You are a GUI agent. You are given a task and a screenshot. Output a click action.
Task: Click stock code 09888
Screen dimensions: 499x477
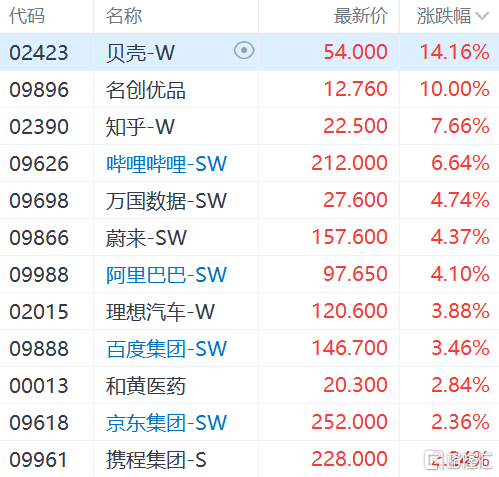click(39, 349)
